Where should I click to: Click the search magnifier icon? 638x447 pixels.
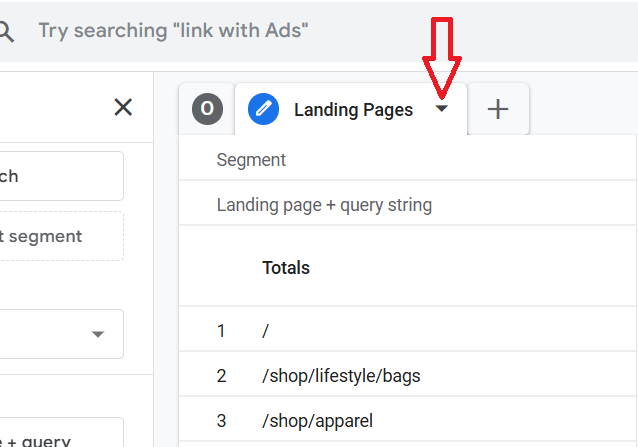click(x=6, y=30)
